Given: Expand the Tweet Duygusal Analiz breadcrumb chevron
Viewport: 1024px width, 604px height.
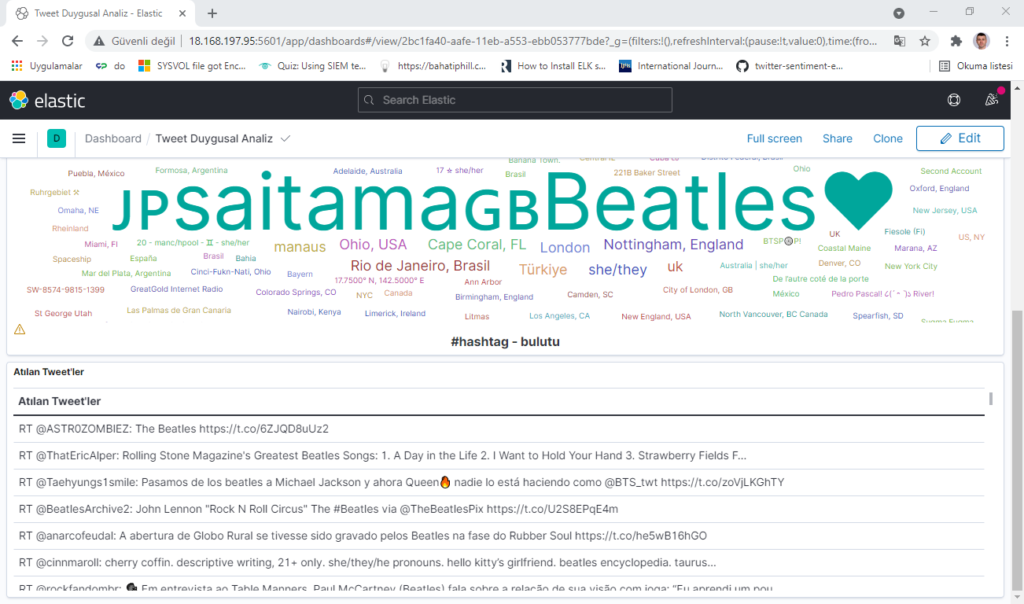Looking at the screenshot, I should click(285, 138).
